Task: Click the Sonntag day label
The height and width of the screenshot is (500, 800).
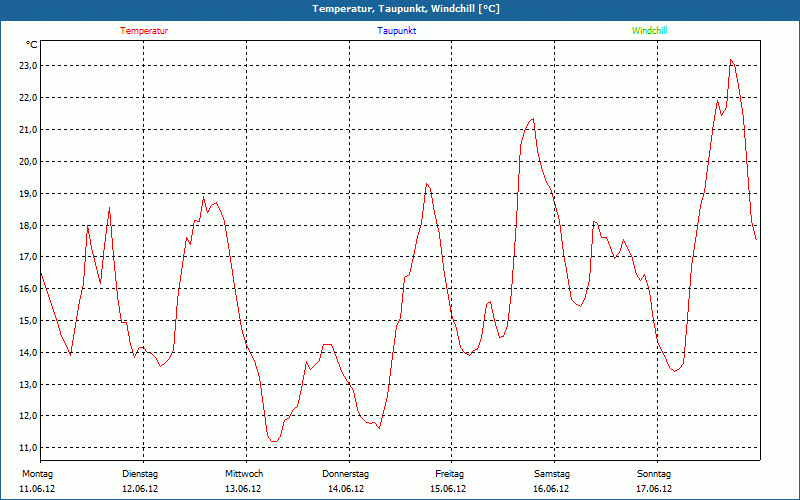Action: click(654, 474)
